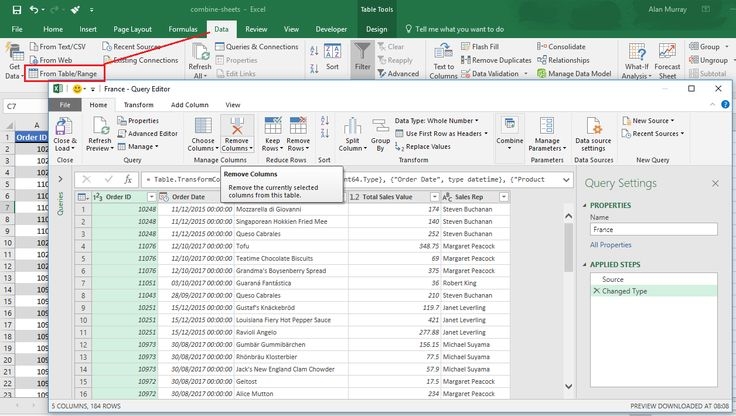Click the Refresh Preview icon

point(99,127)
